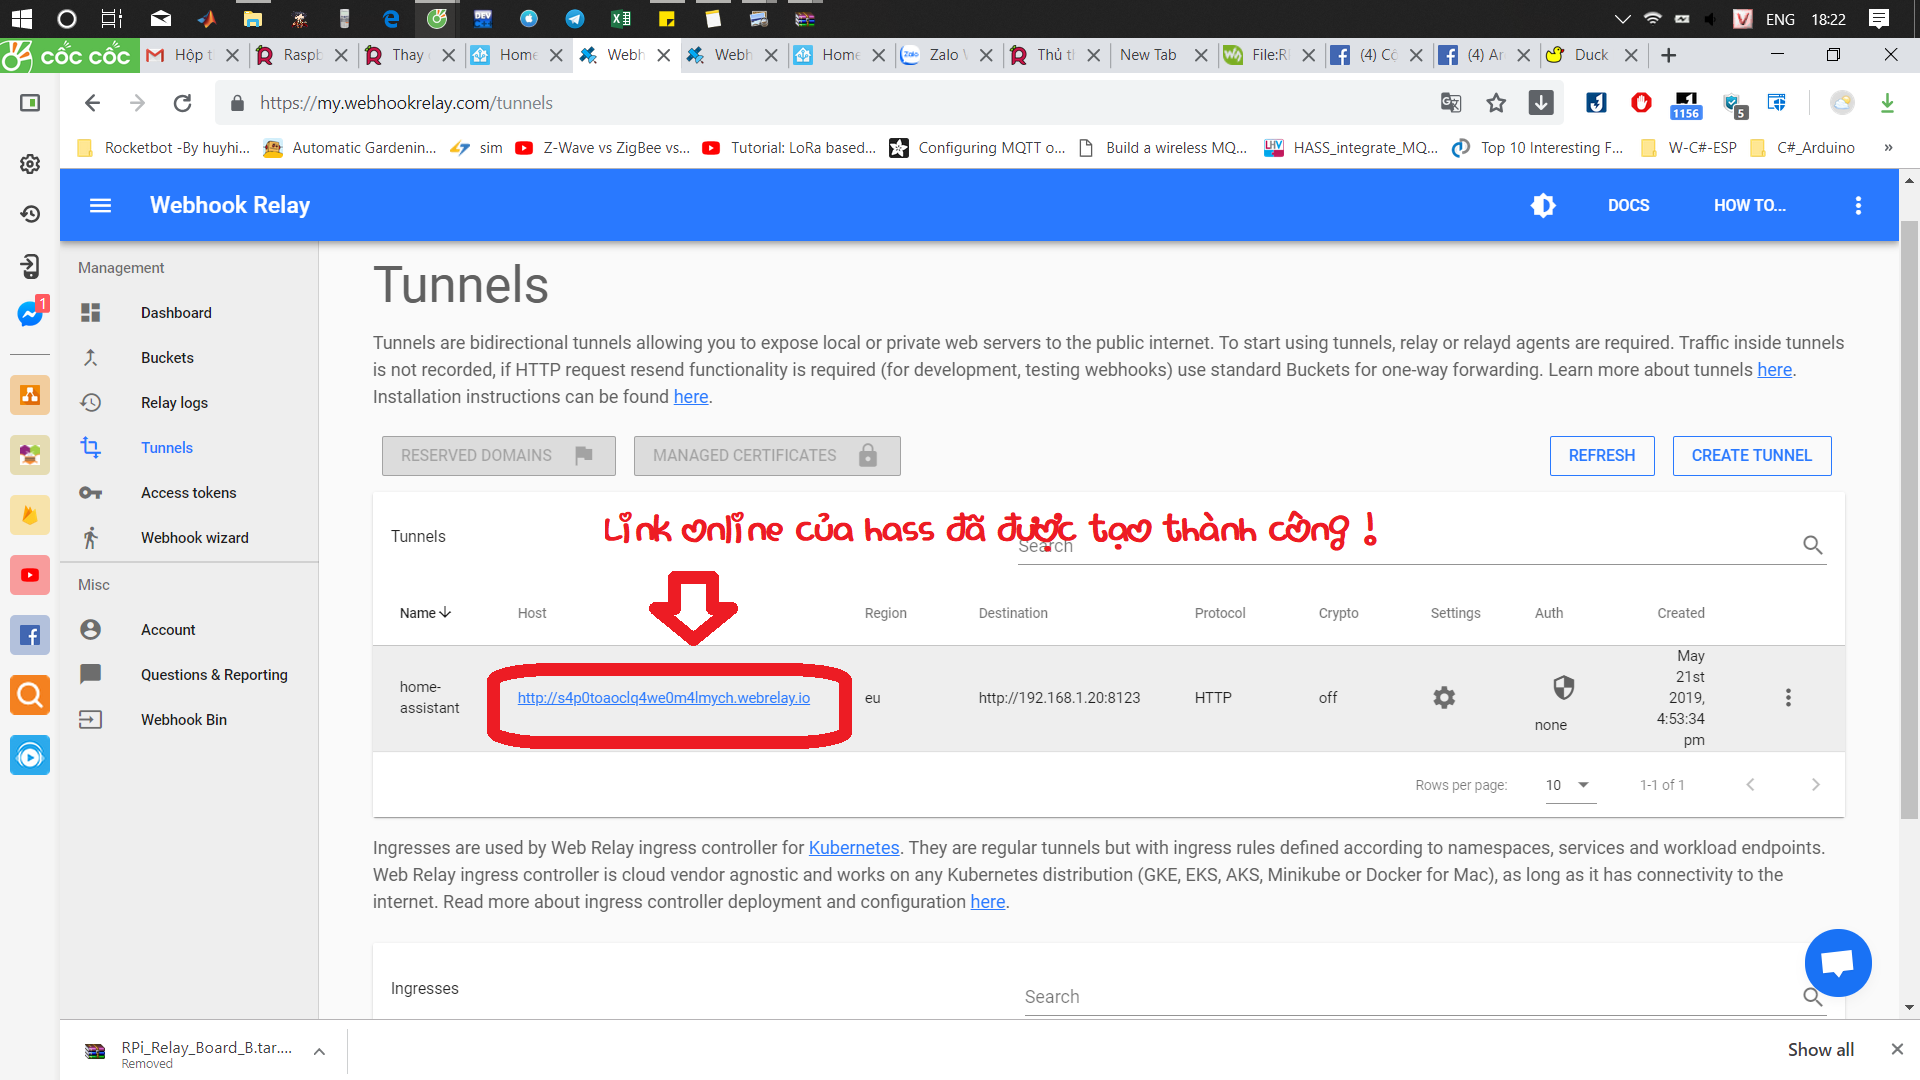Viewport: 1920px width, 1080px height.
Task: Click the REFRESH button
Action: click(x=1601, y=456)
